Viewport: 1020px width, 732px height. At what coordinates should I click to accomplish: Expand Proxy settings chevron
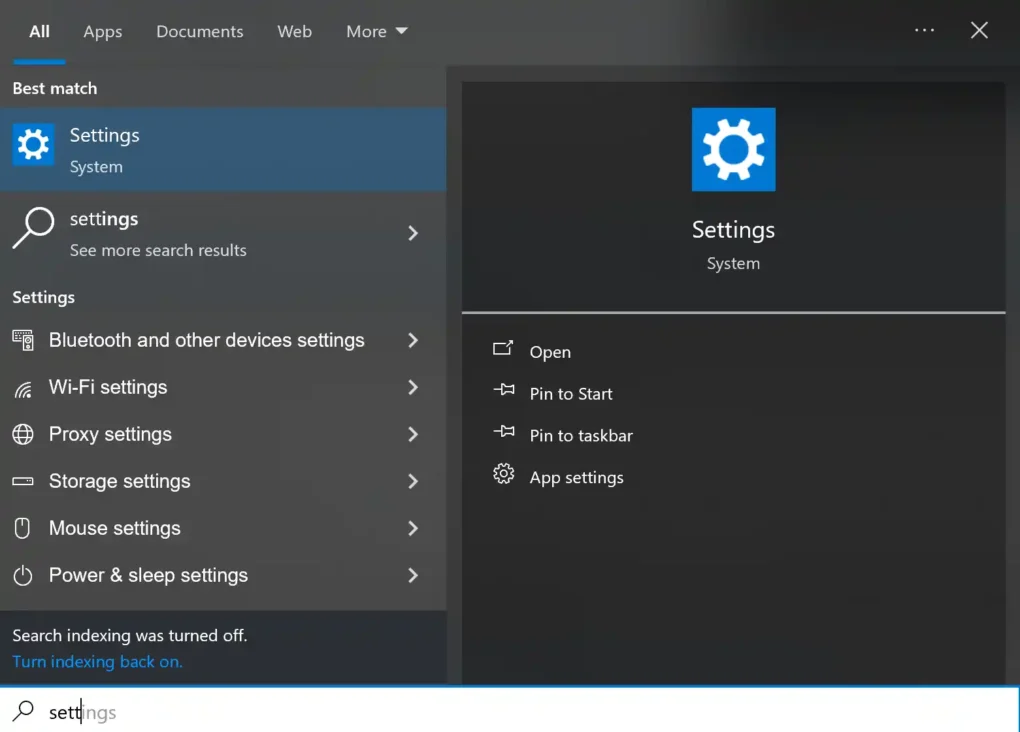[413, 434]
